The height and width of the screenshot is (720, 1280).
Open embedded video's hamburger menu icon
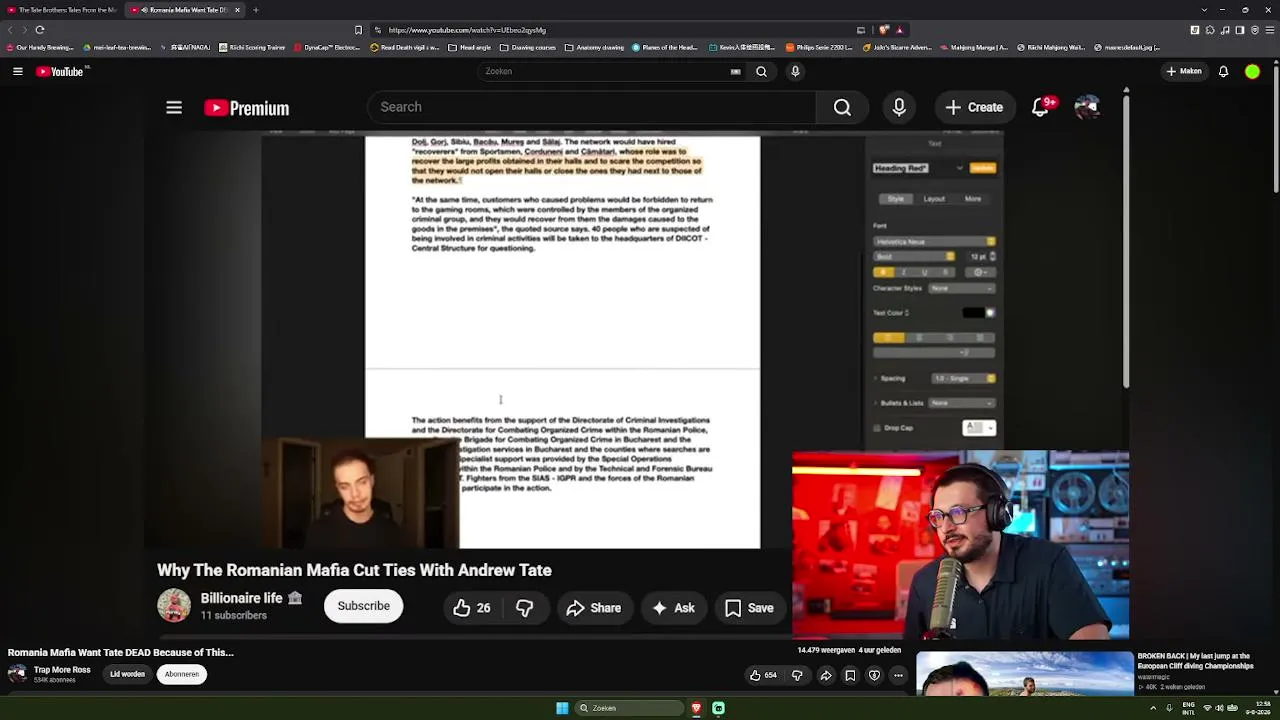click(174, 107)
